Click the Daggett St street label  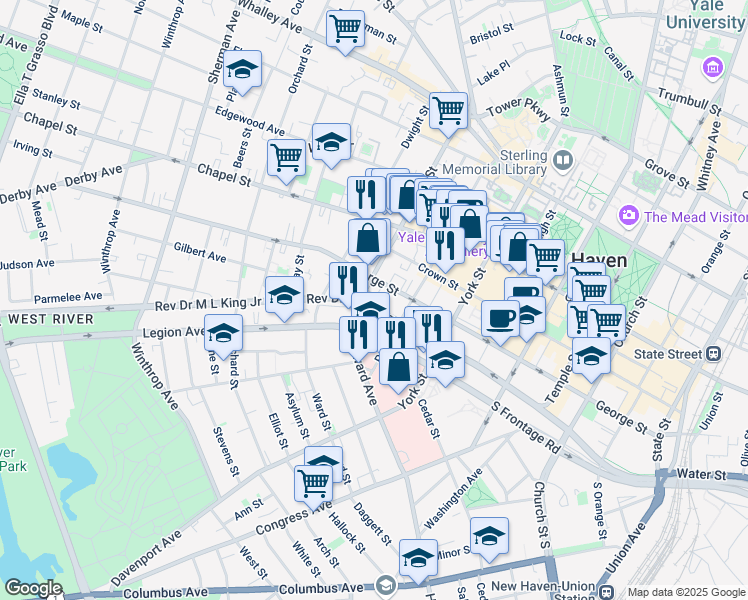click(x=372, y=524)
